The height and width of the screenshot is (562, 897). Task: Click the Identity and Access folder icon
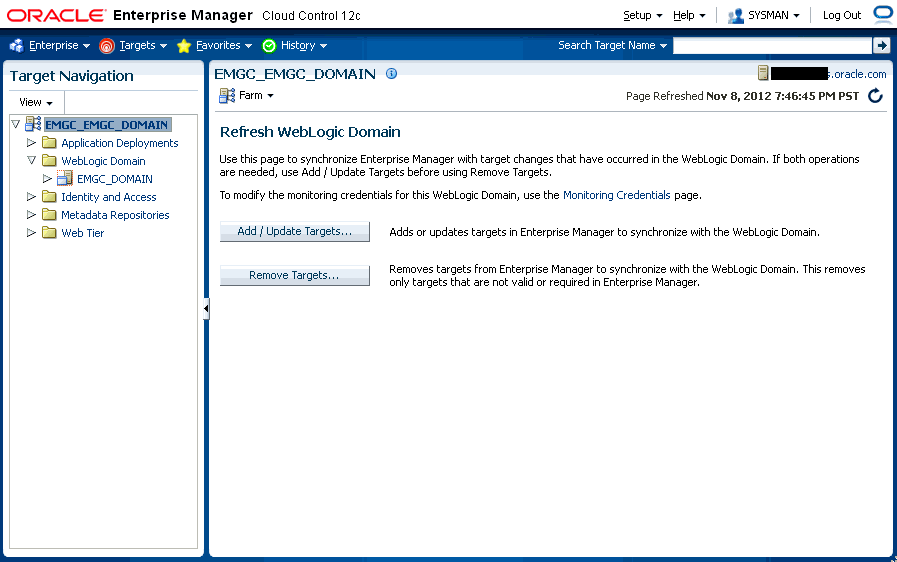[x=49, y=196]
